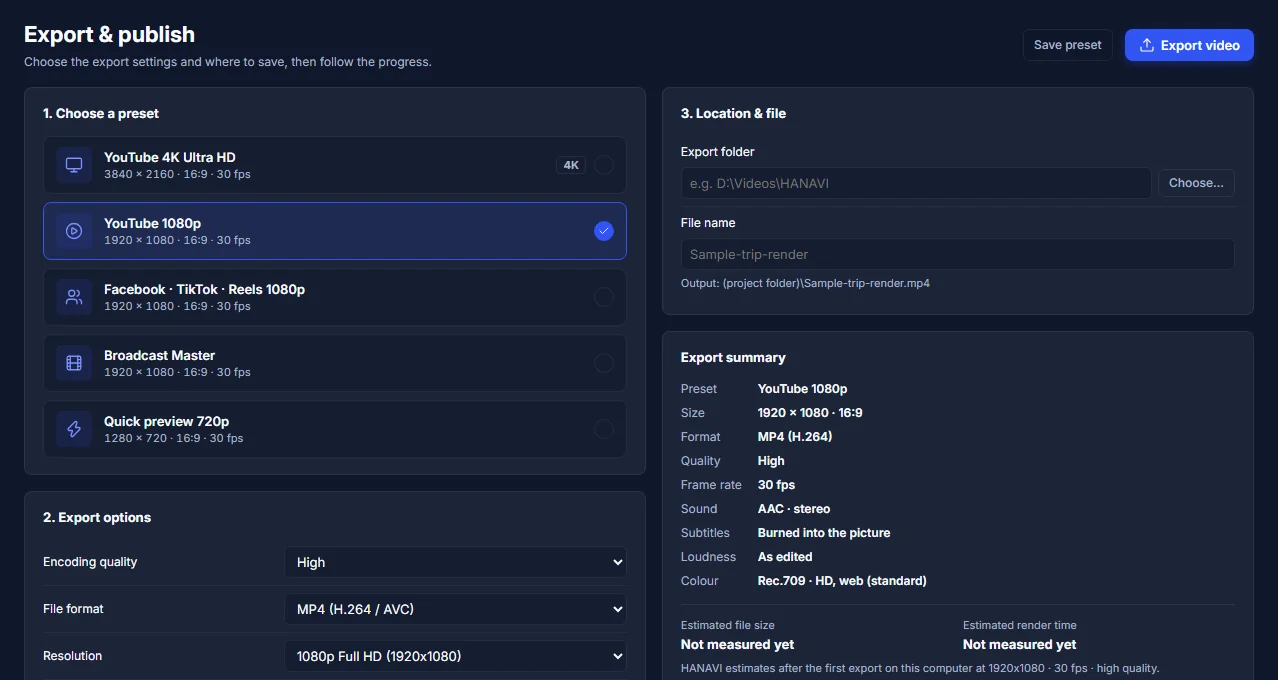Viewport: 1278px width, 680px height.
Task: Click the checked YouTube 1080p radio button
Action: pyautogui.click(x=604, y=231)
